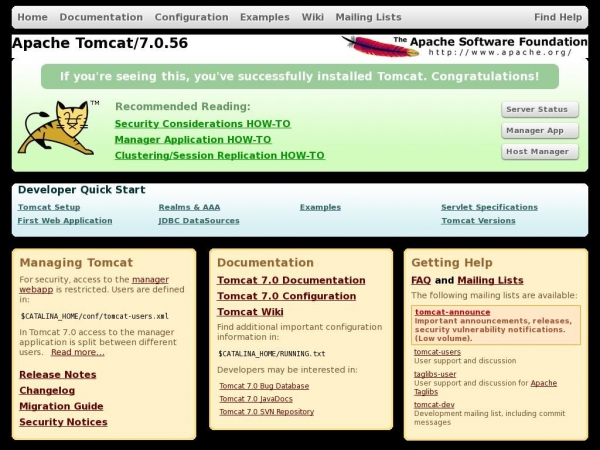Open Security Considerations HOW-TO link
This screenshot has height=450, width=600.
tap(203, 124)
